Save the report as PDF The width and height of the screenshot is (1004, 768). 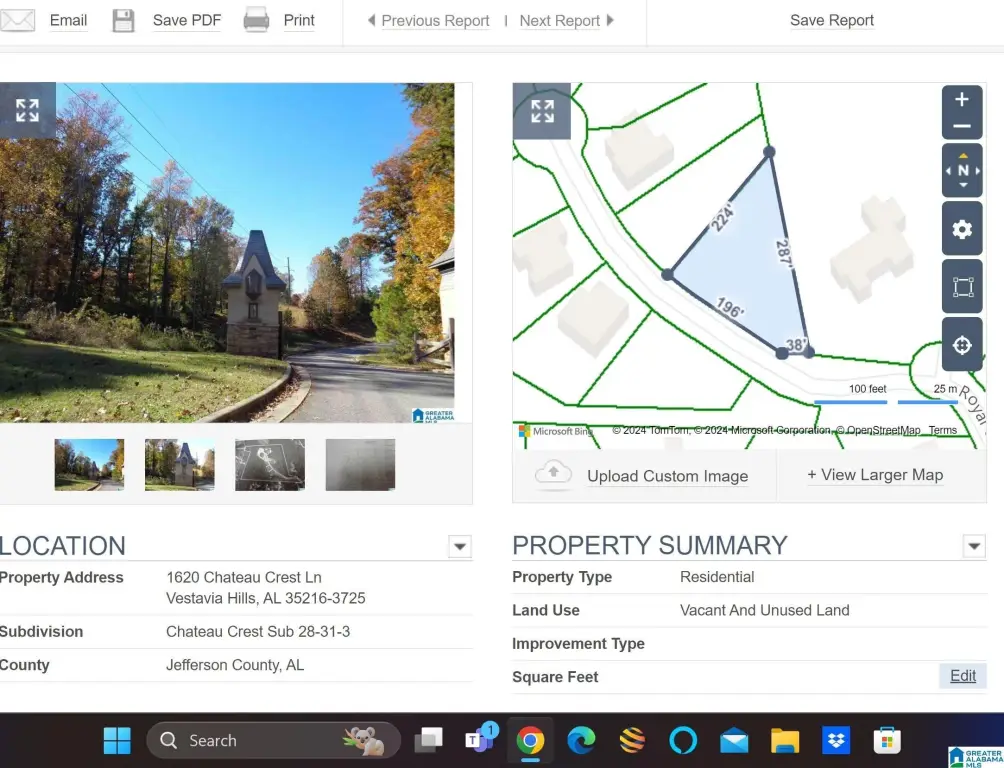point(186,20)
